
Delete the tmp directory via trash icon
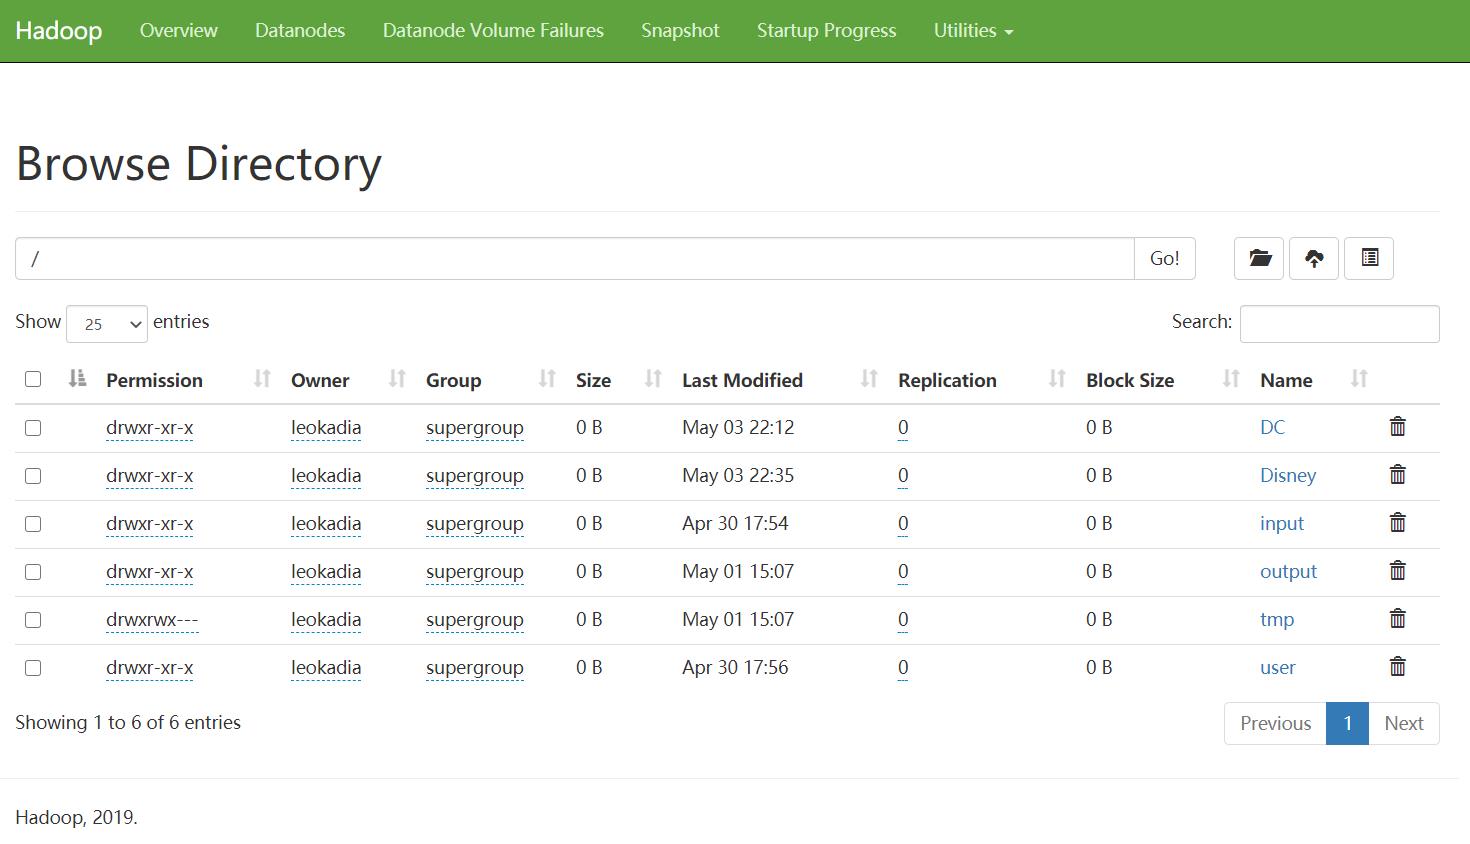pos(1398,619)
